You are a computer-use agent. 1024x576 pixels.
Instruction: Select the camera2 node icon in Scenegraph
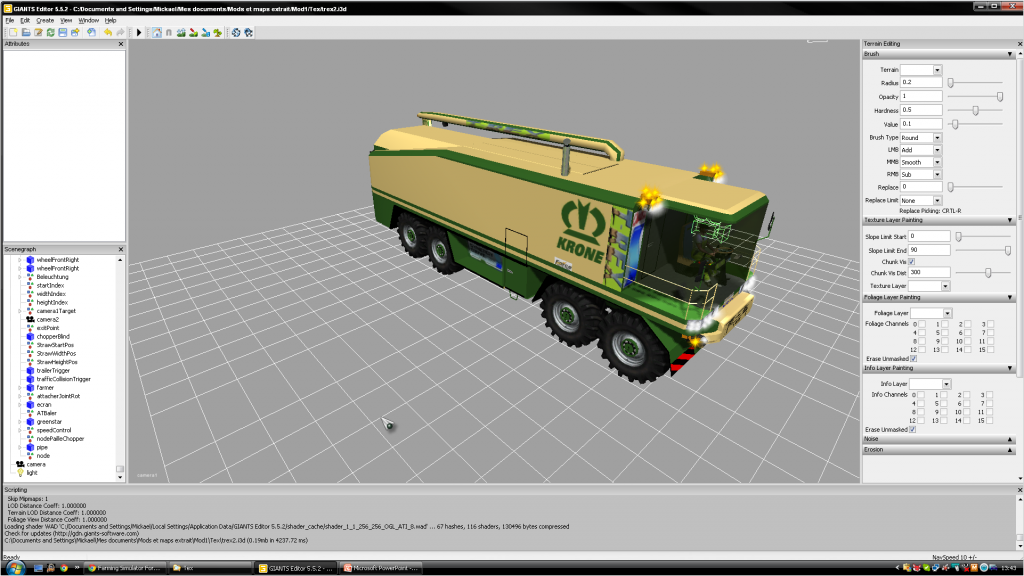click(30, 319)
